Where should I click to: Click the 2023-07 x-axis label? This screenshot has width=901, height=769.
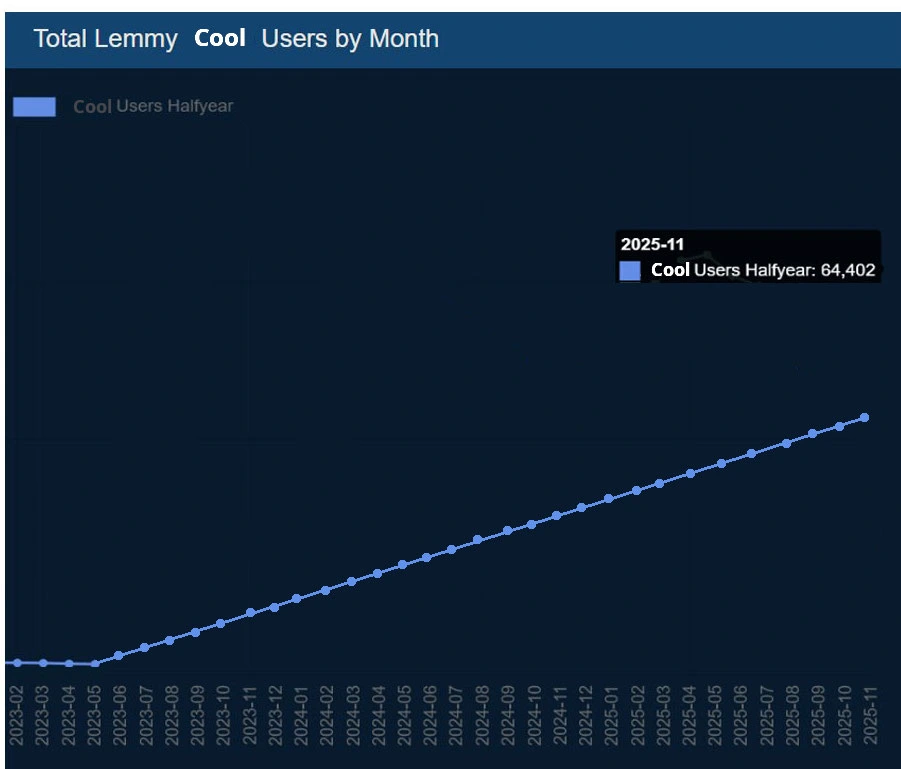(146, 716)
